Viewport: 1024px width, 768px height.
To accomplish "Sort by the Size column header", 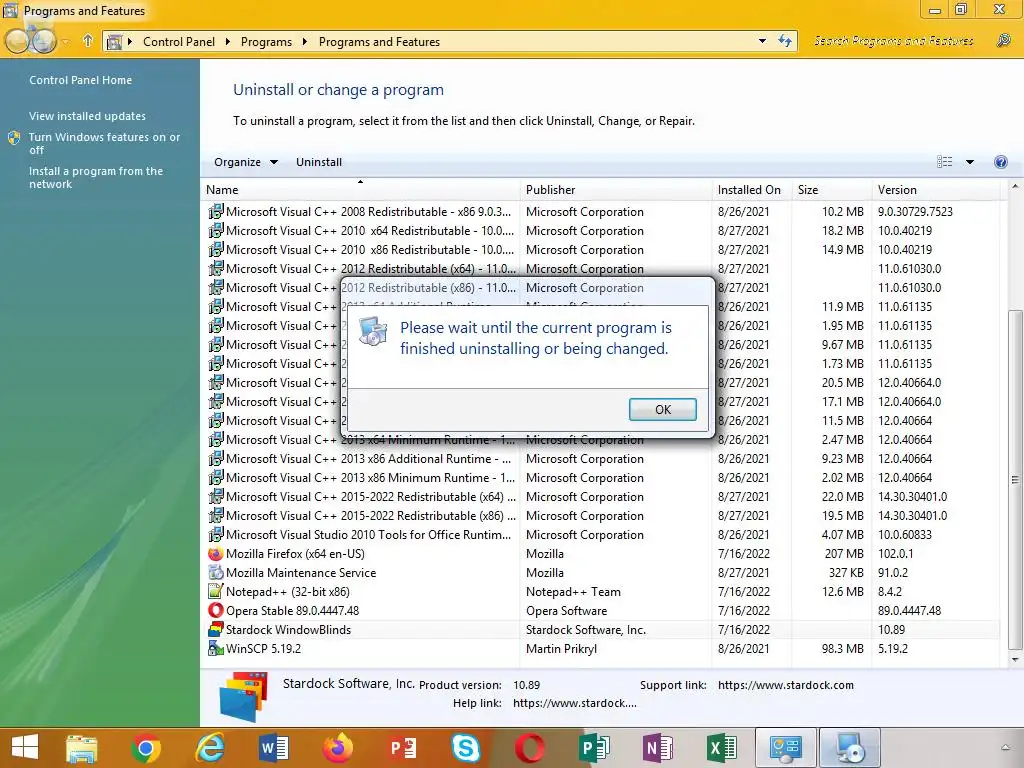I will point(831,190).
